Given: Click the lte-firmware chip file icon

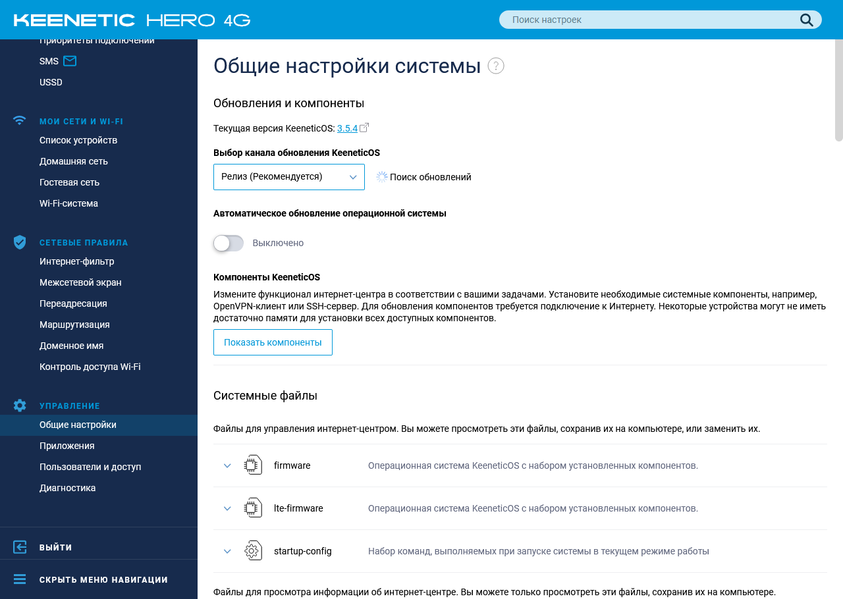Looking at the screenshot, I should click(253, 508).
